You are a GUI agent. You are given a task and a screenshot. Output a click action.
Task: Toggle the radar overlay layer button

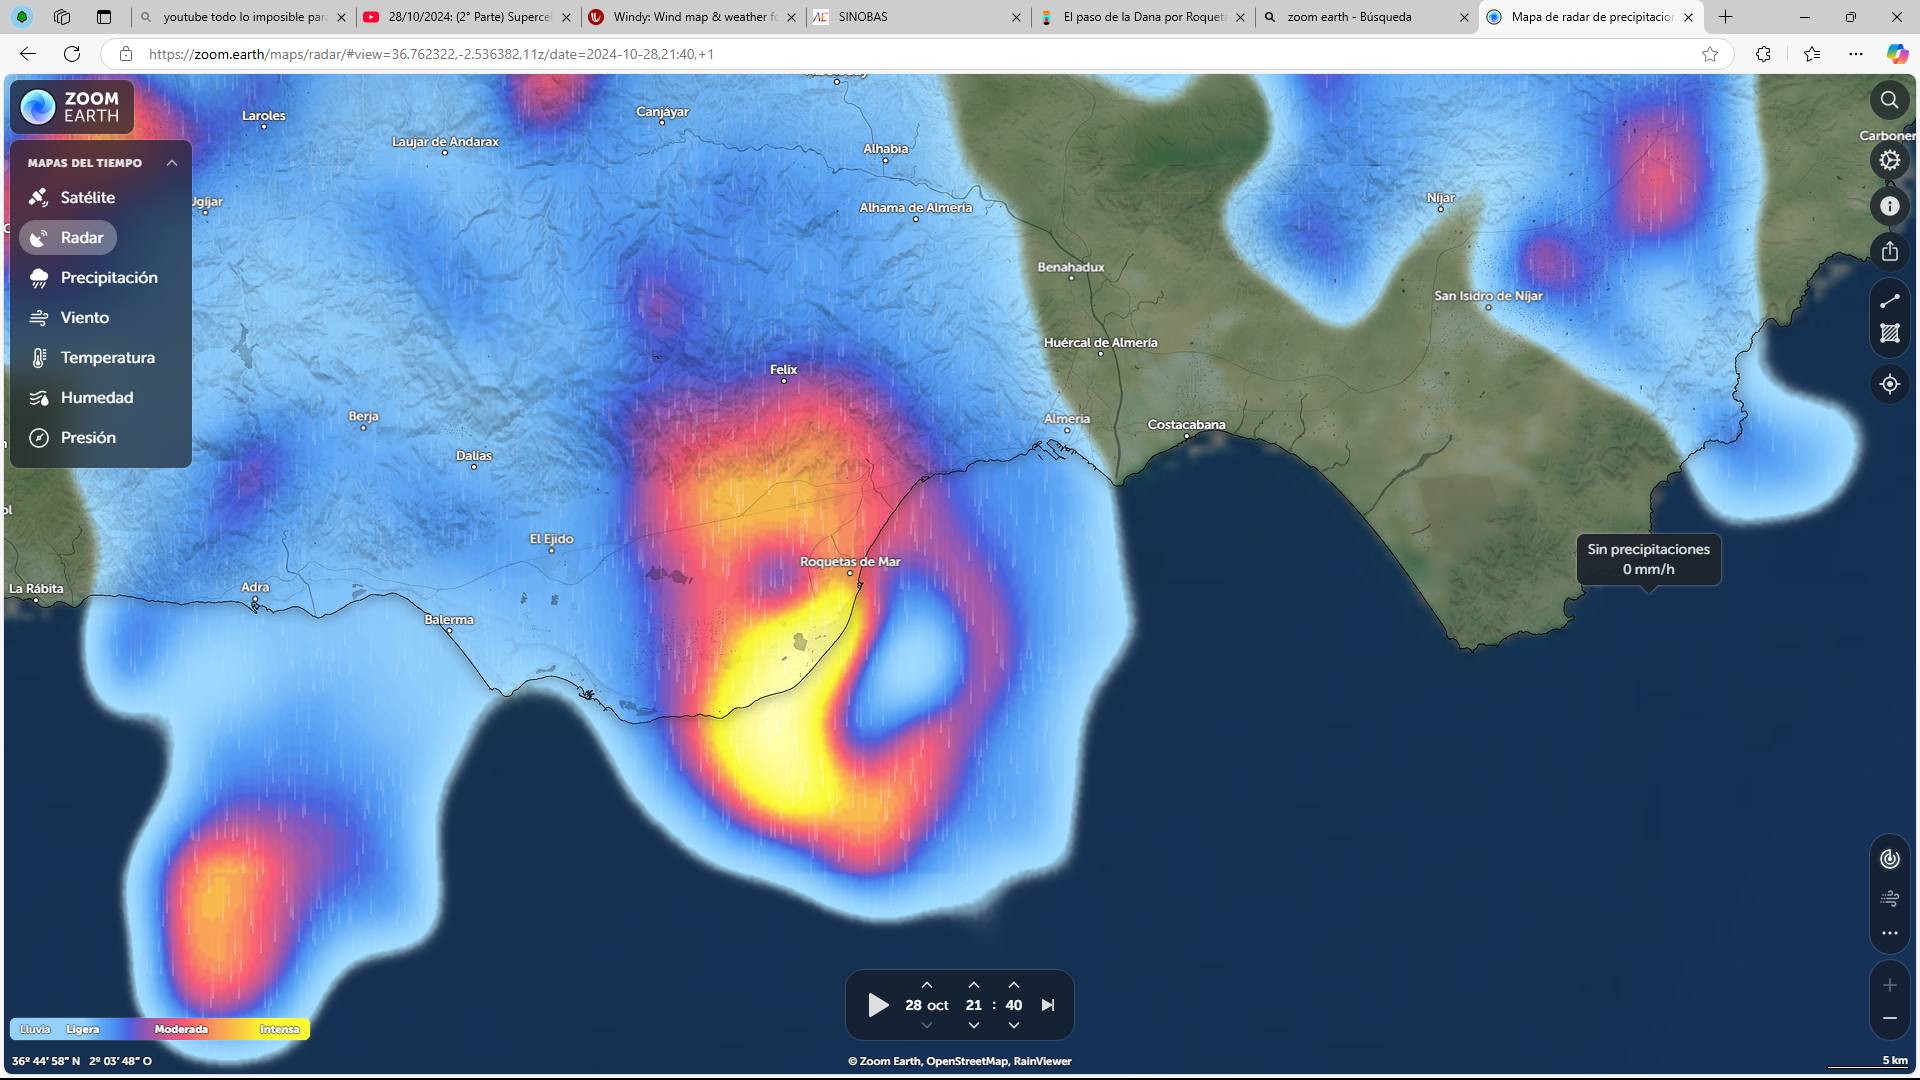coord(1889,859)
